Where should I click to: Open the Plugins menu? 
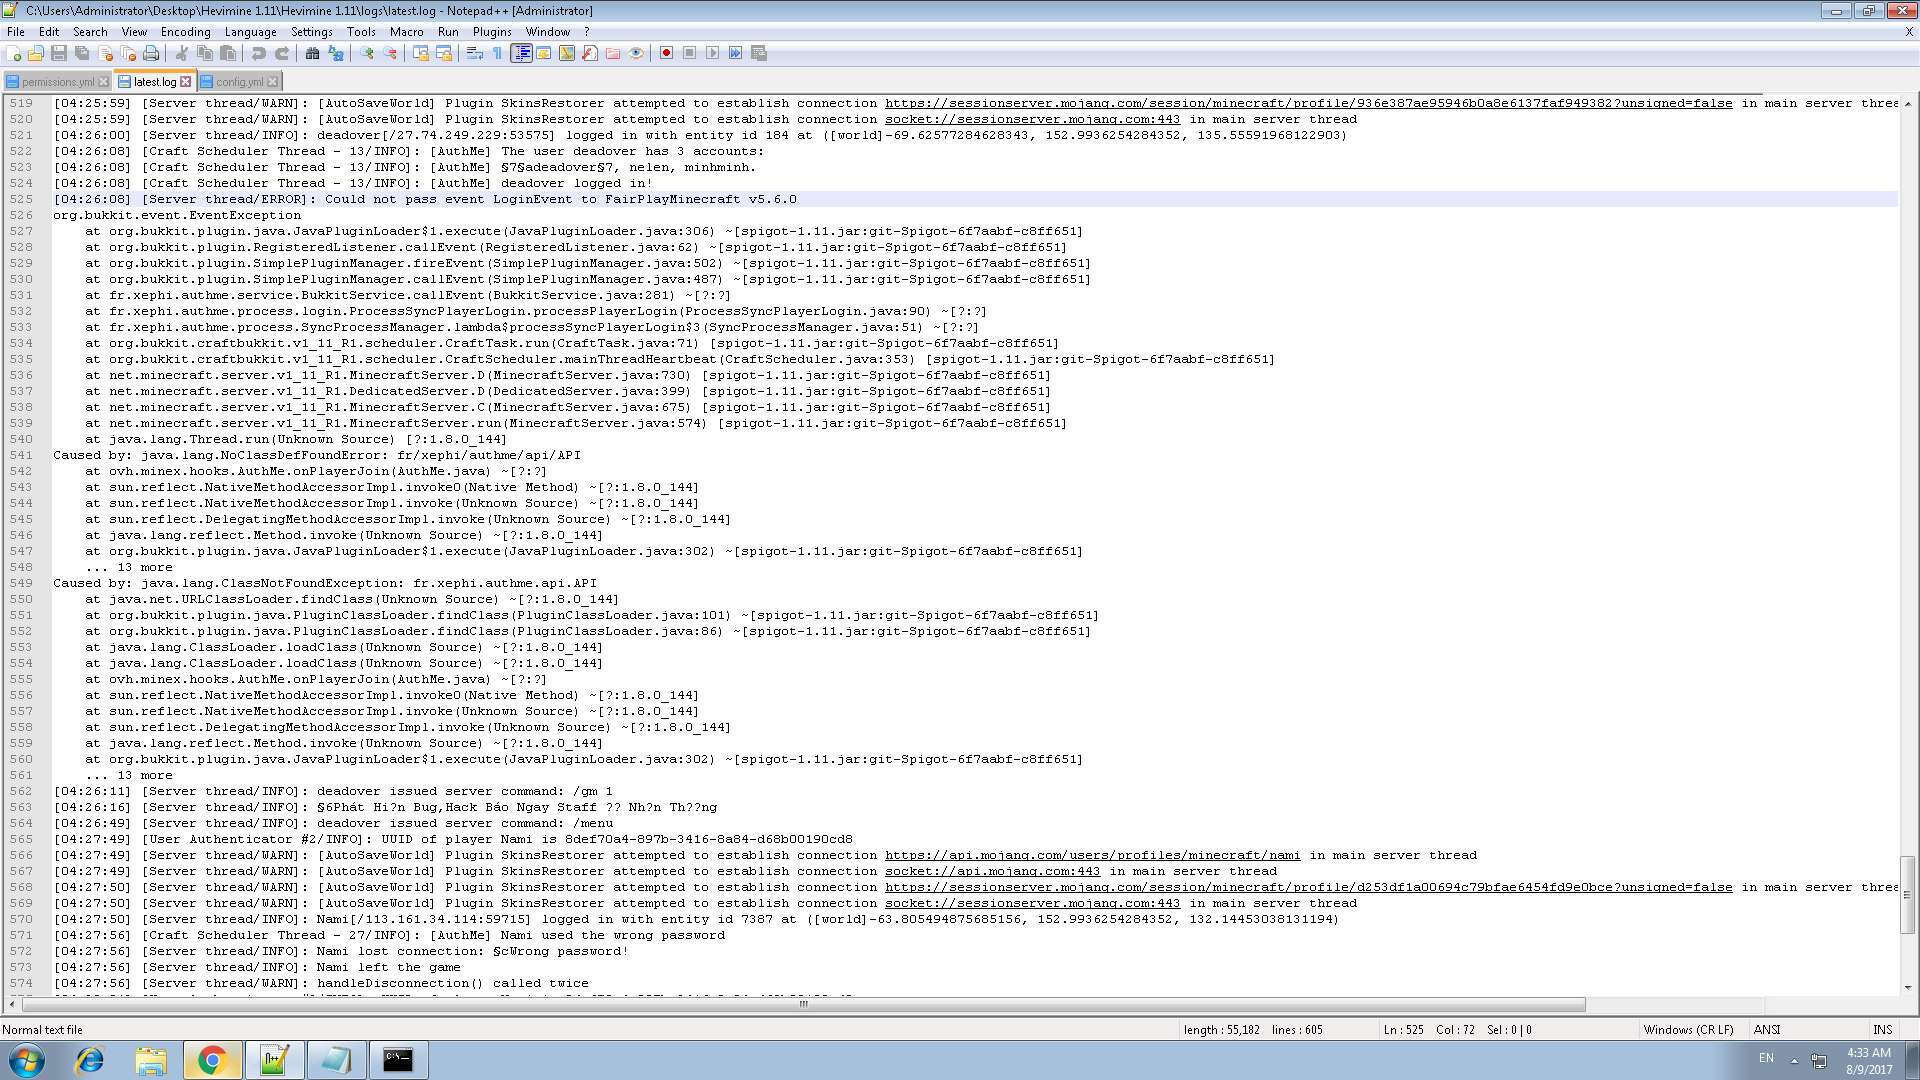point(491,32)
